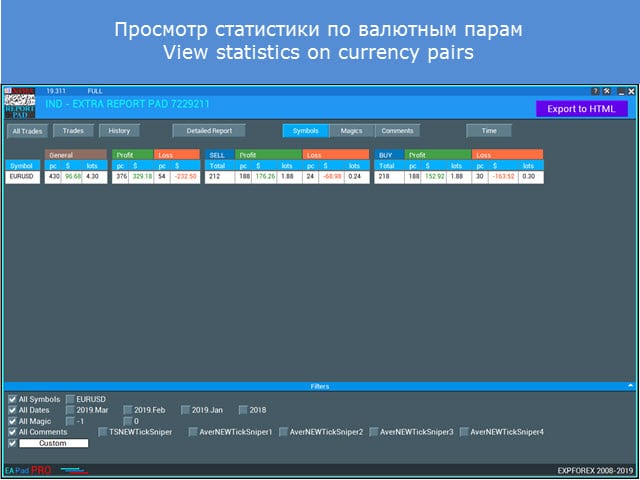Image resolution: width=640 pixels, height=480 pixels.
Task: Check the TSNEWTickSniper comment filter
Action: pyautogui.click(x=103, y=431)
